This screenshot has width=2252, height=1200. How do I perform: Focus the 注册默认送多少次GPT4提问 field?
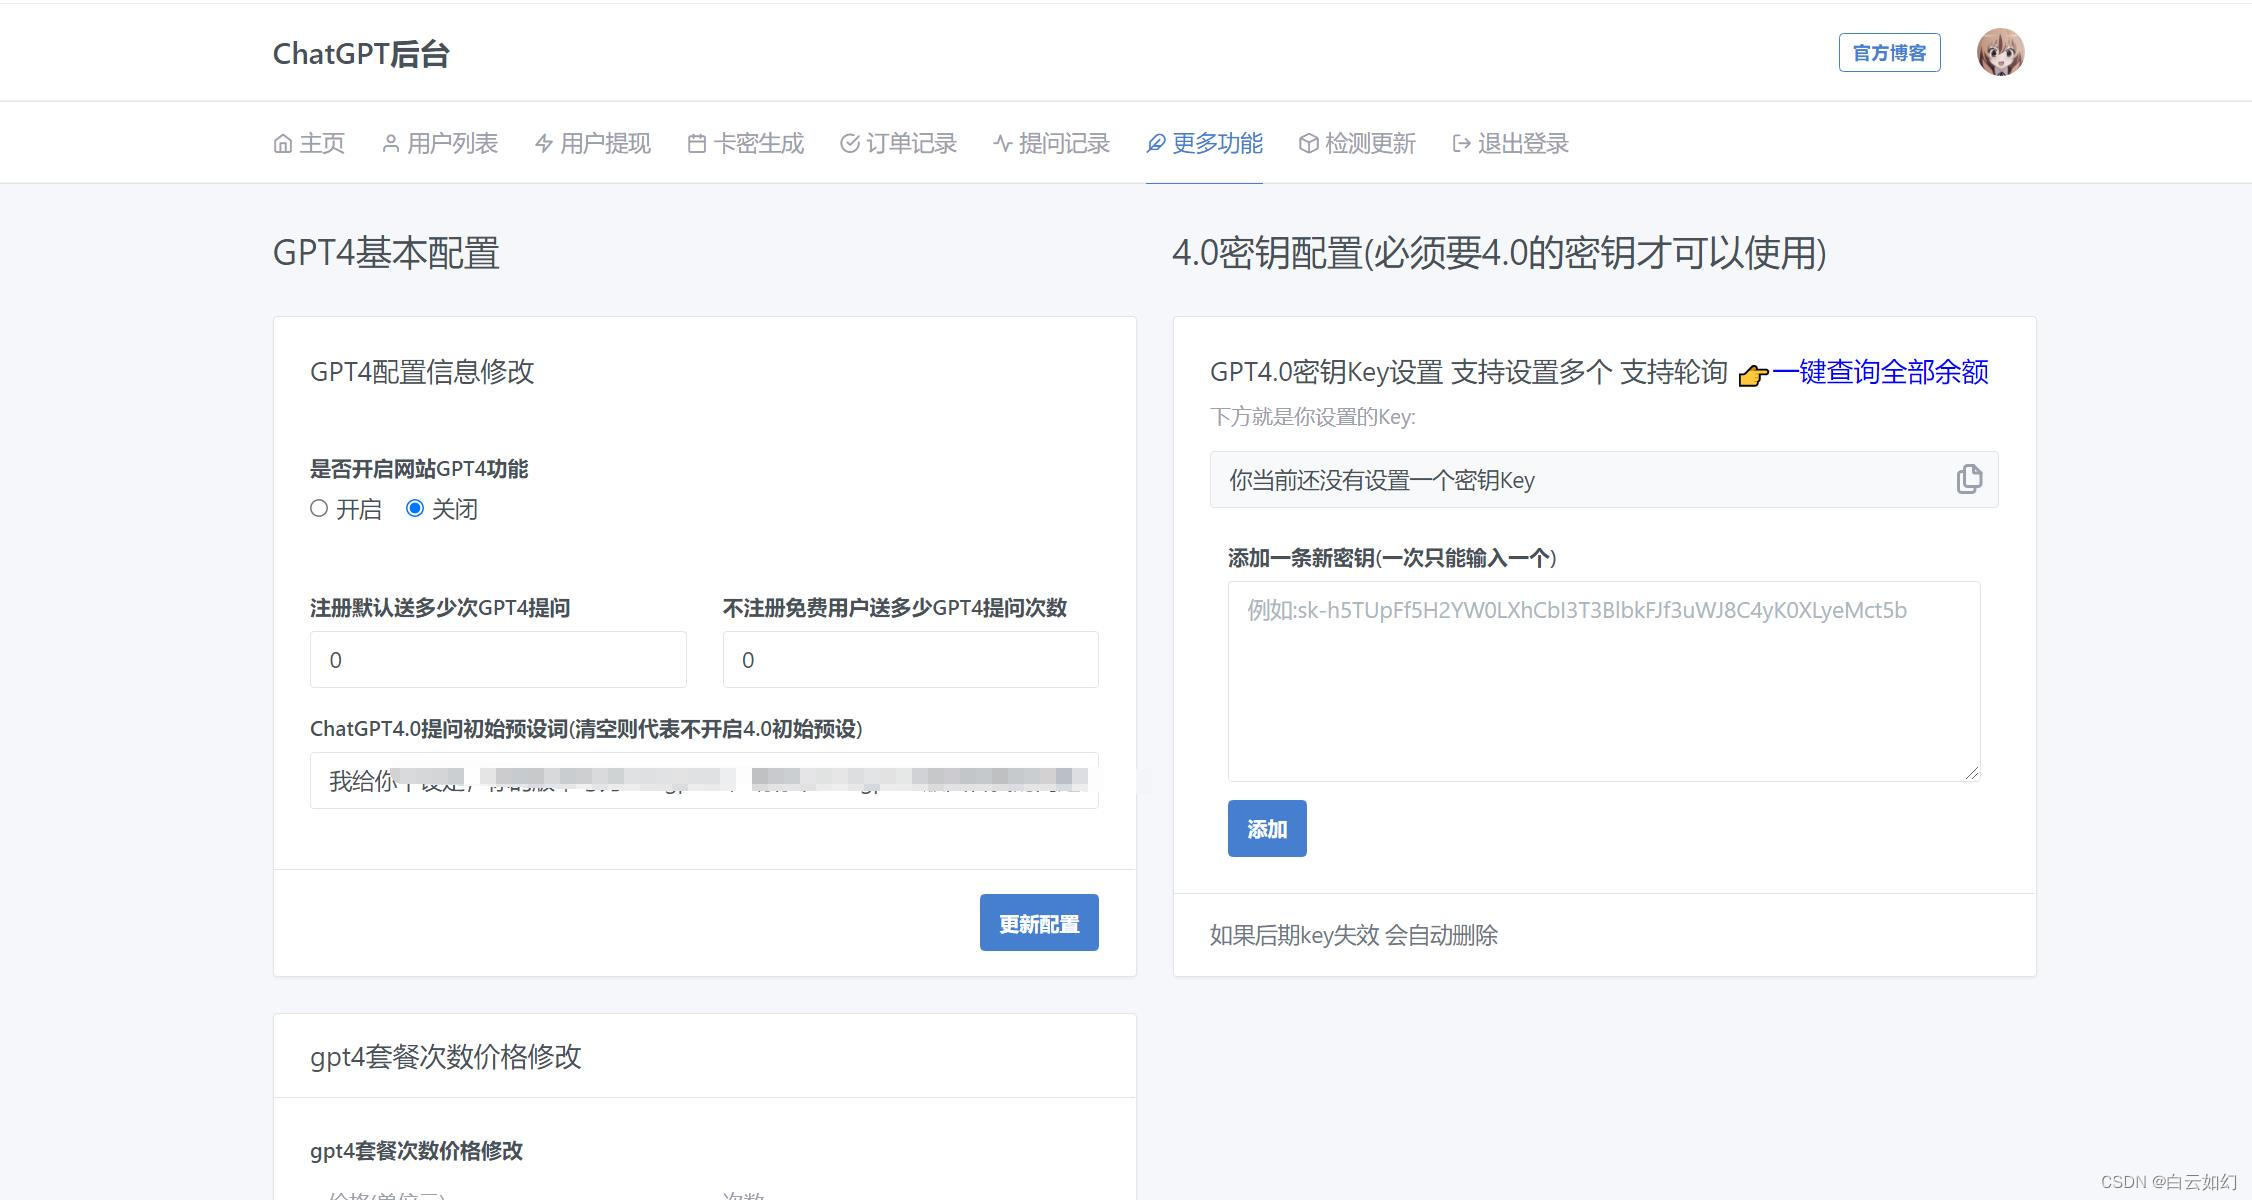498,659
